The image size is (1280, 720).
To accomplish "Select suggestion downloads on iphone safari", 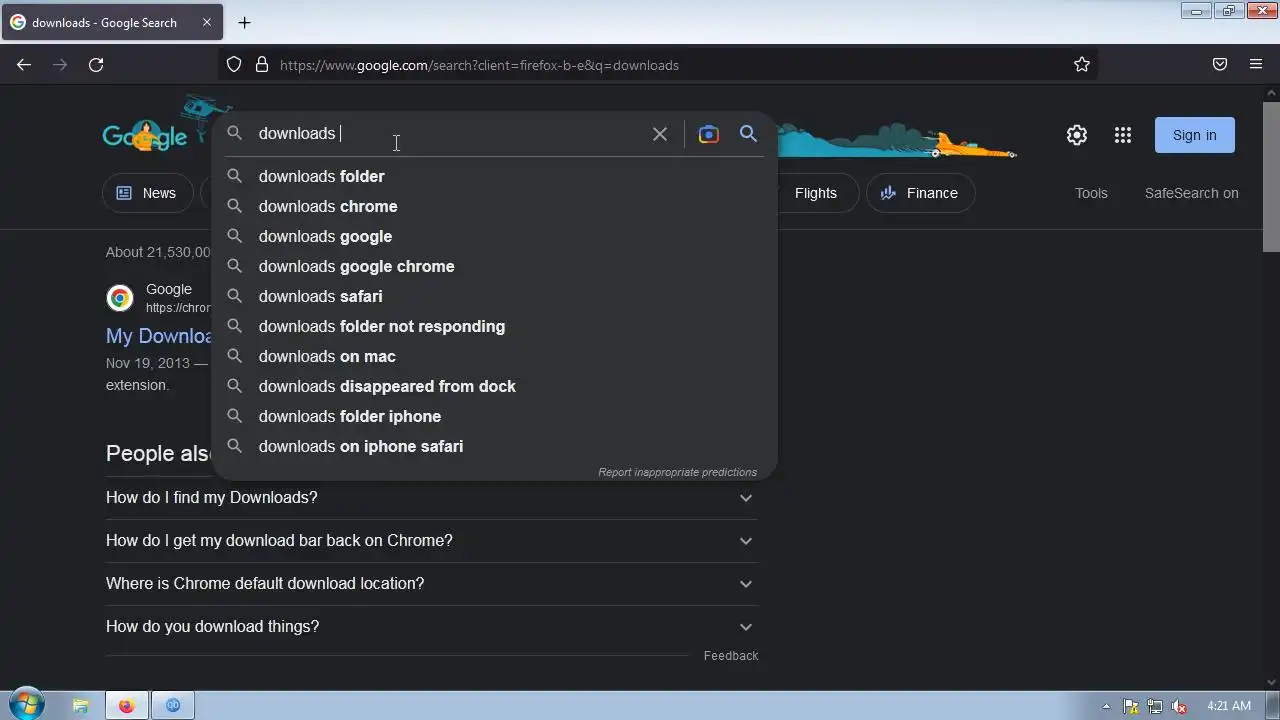I will point(494,446).
